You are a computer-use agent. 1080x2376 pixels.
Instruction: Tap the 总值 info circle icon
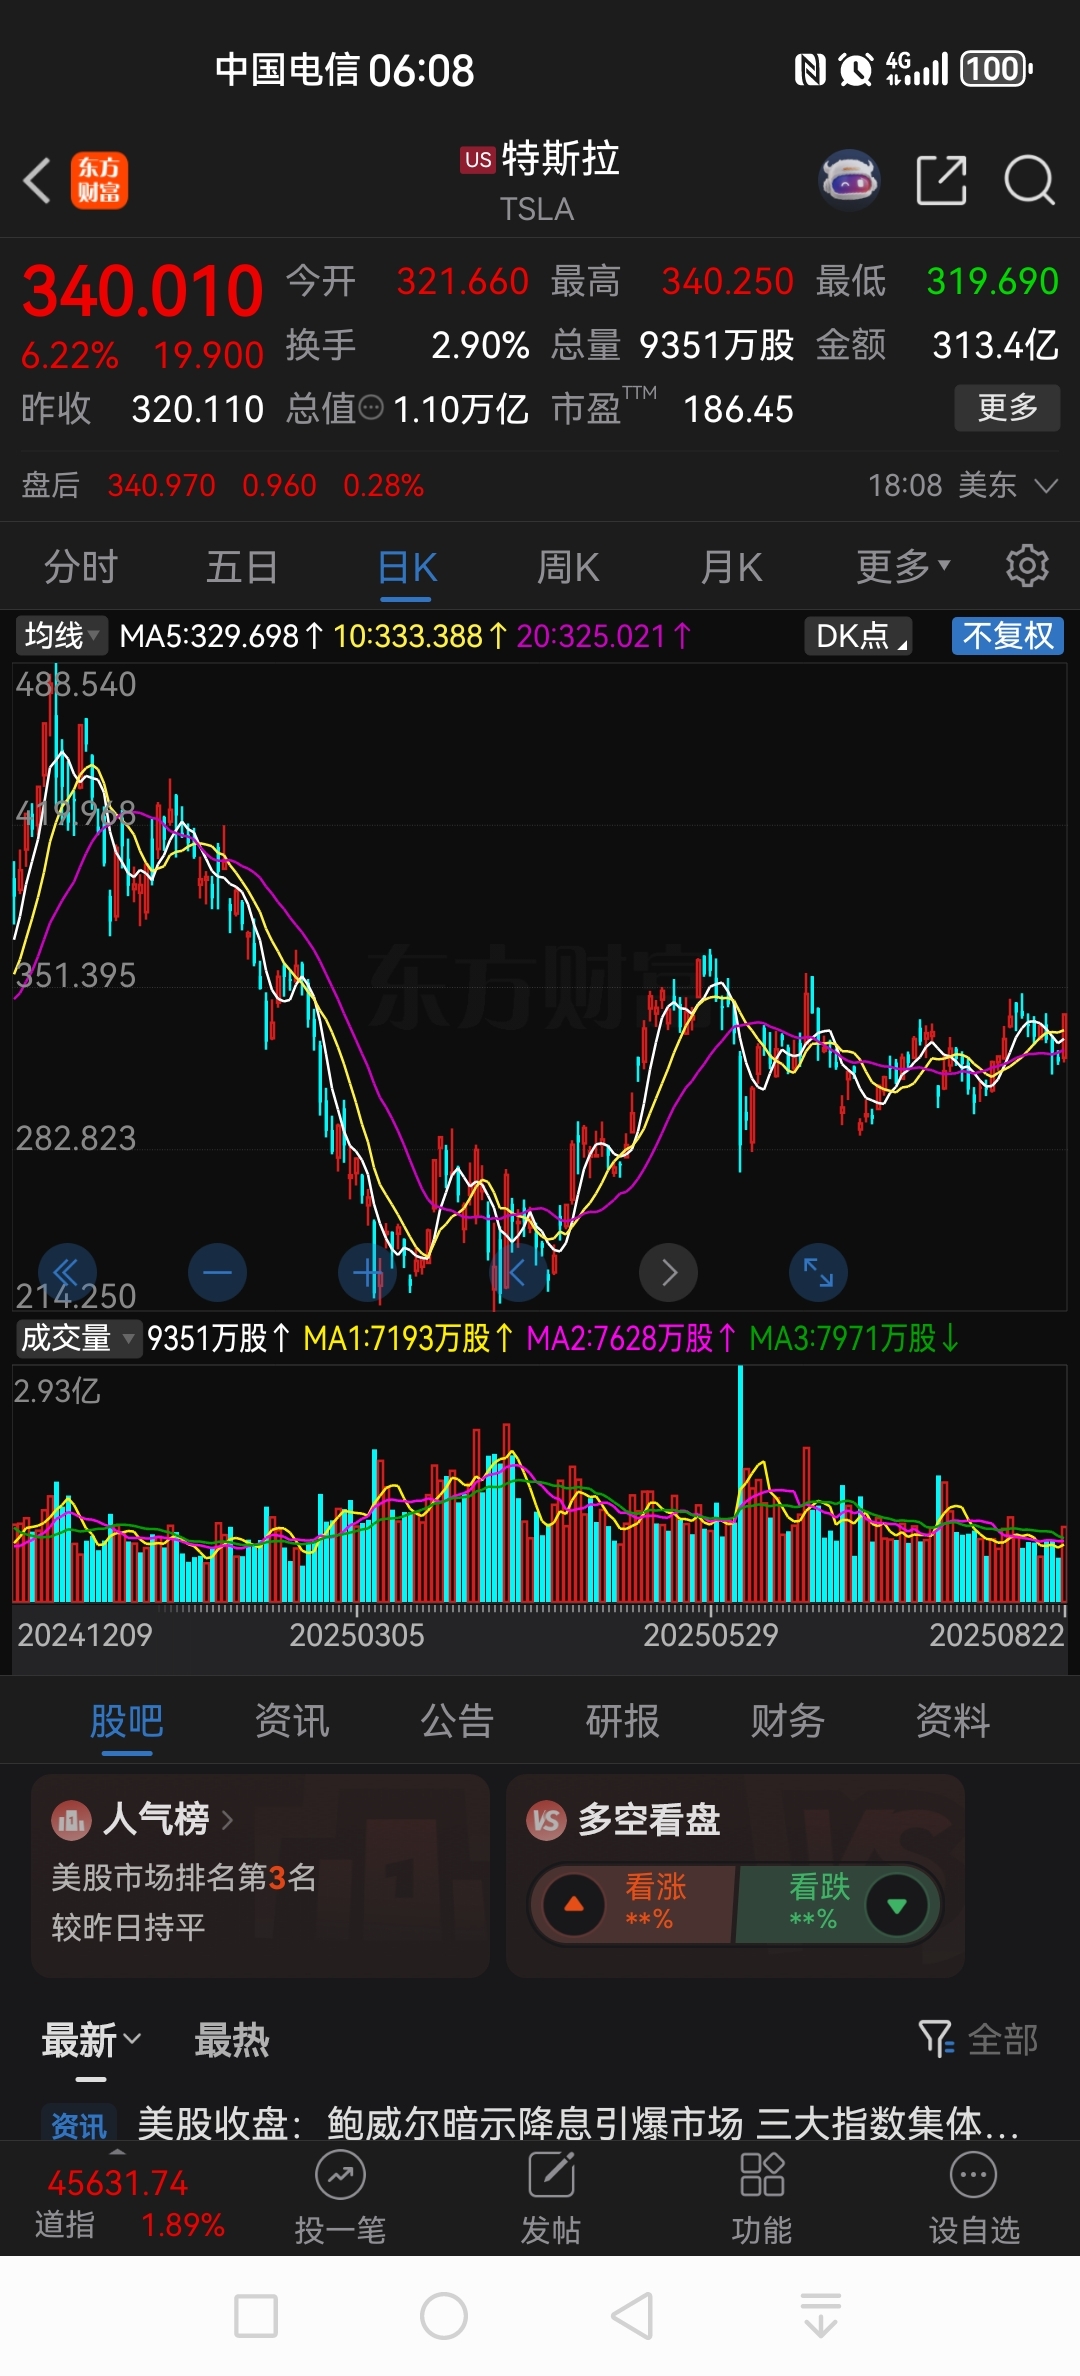[x=371, y=408]
